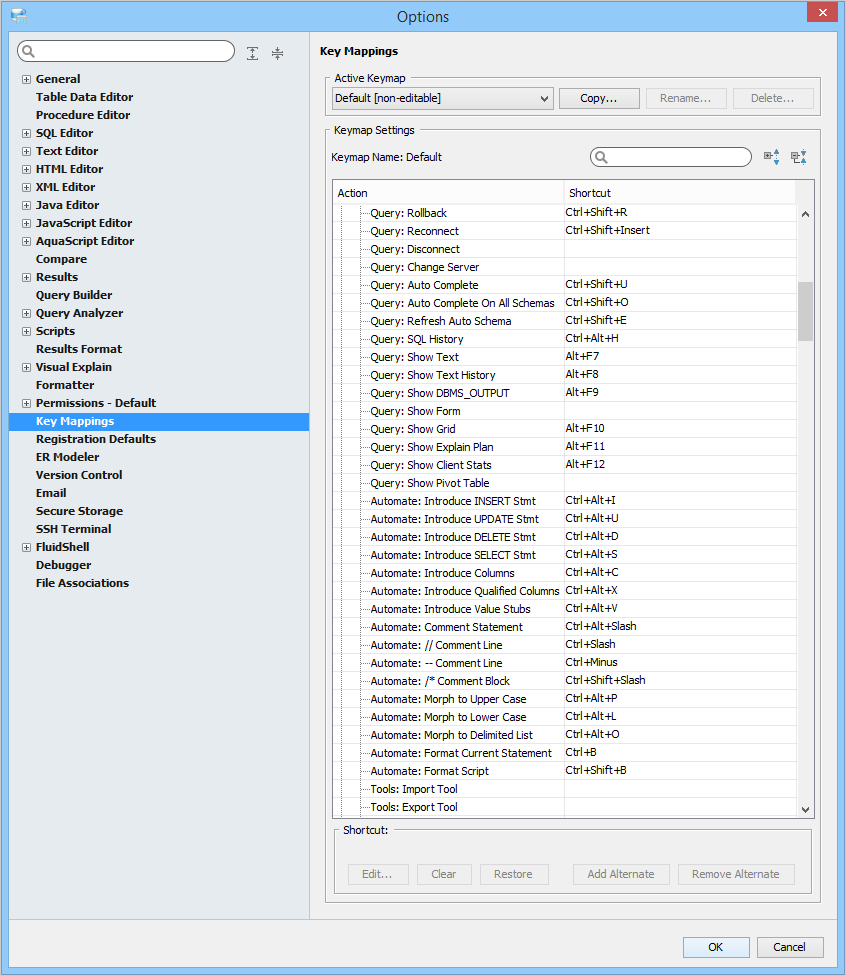Expand the AquaScript Editor node
Viewport: 846px width, 976px height.
click(26, 242)
